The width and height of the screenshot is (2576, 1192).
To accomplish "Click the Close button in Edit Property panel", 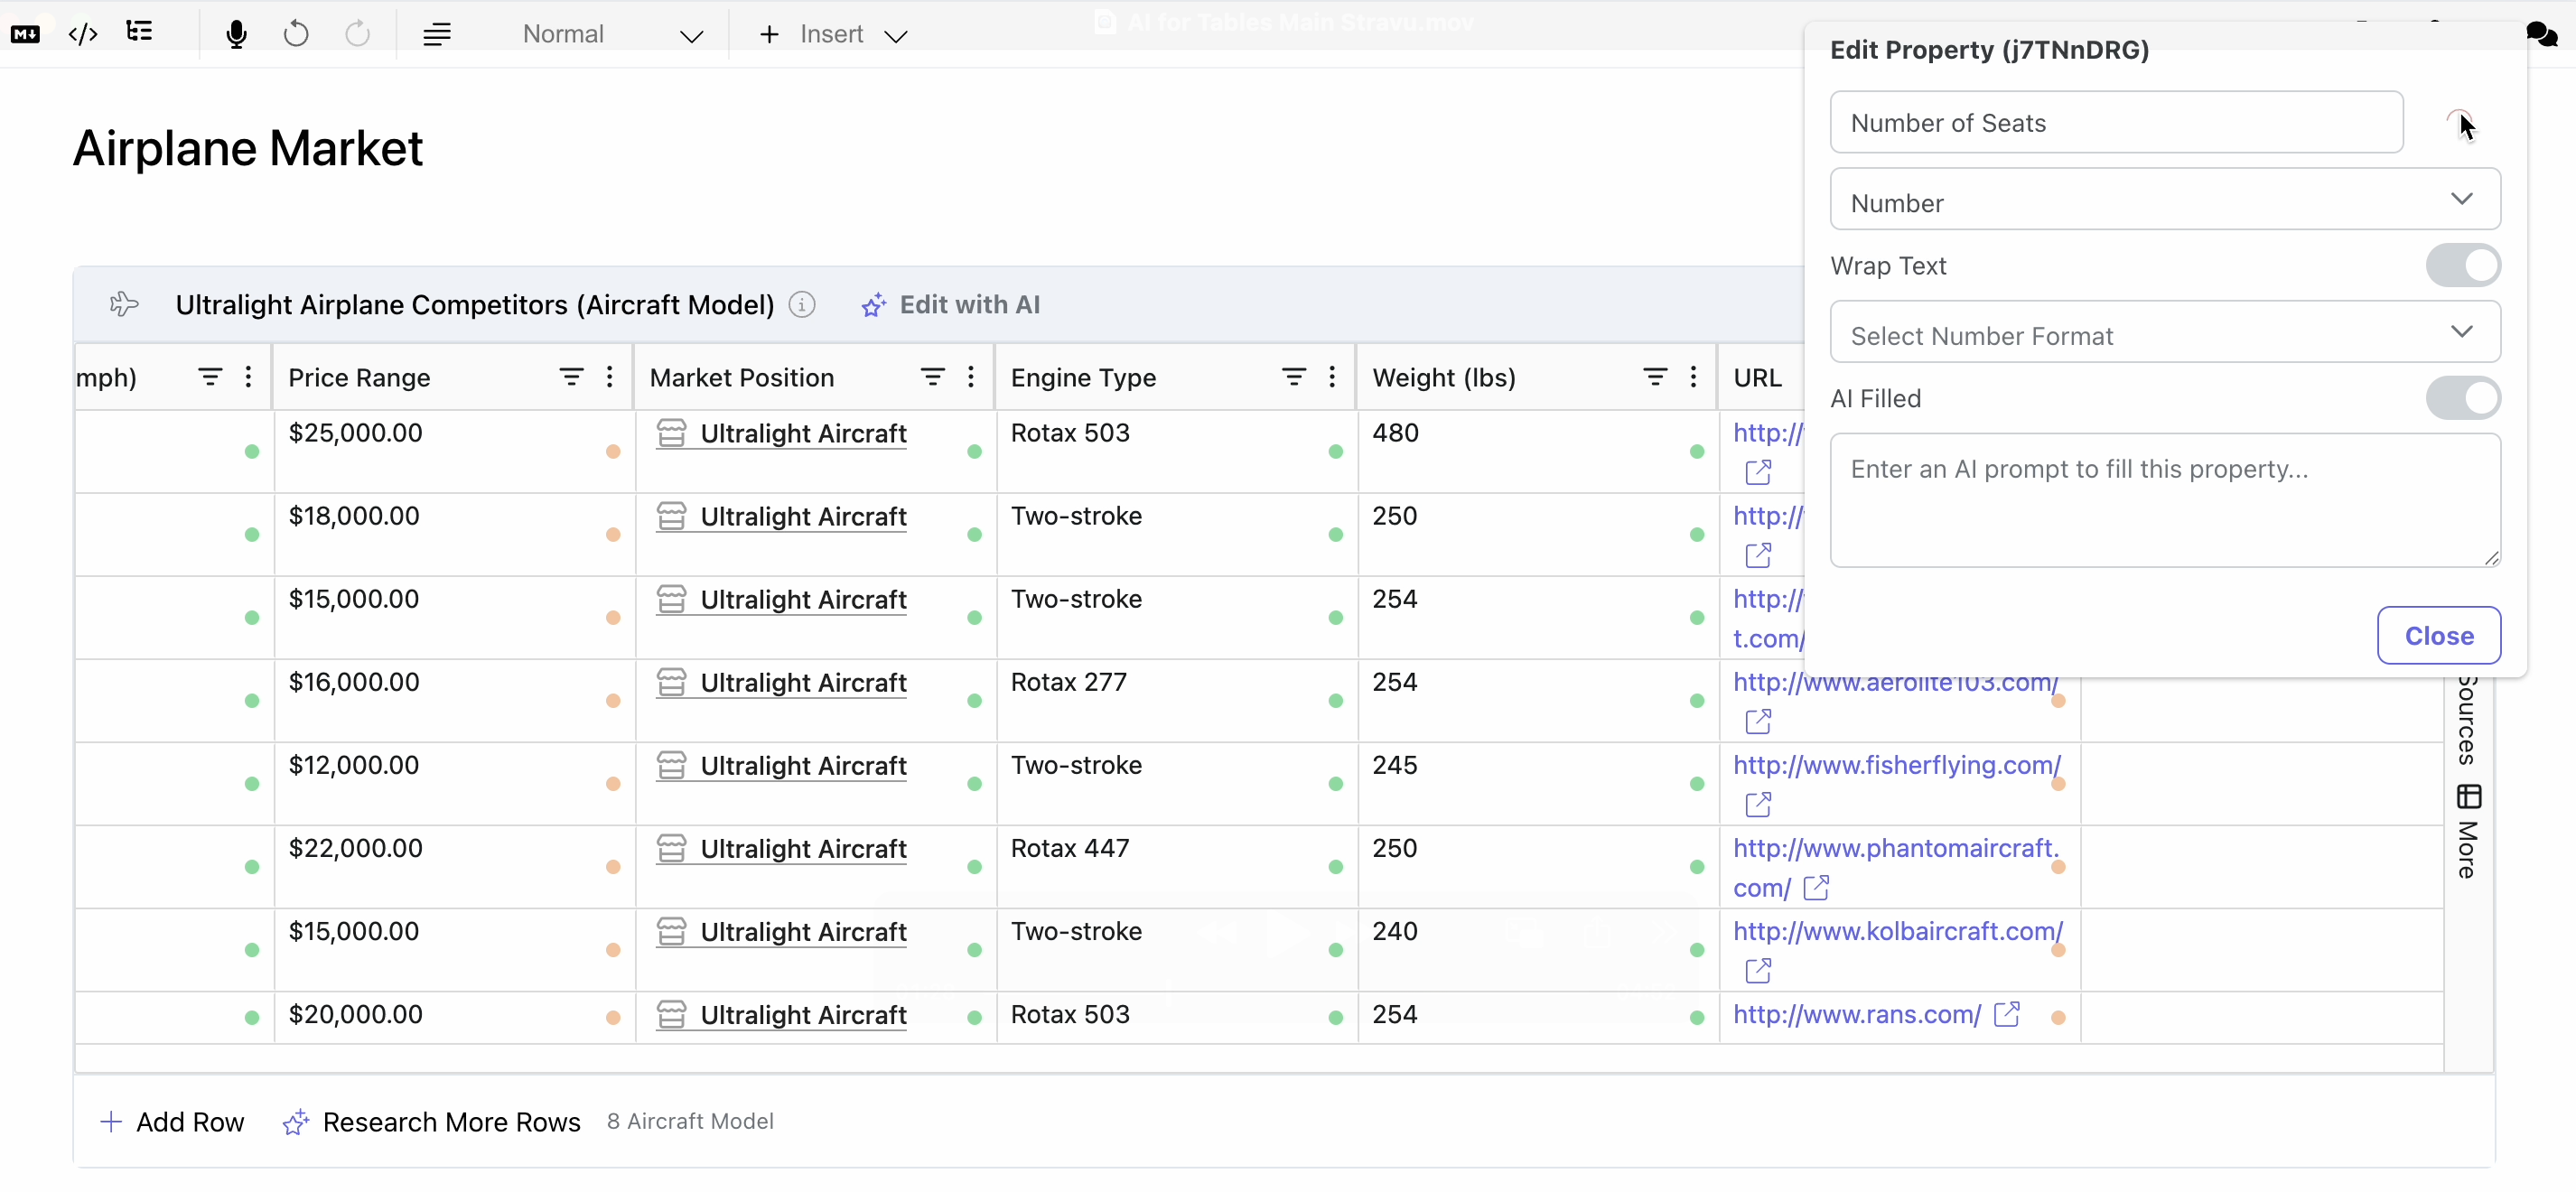I will click(x=2439, y=635).
